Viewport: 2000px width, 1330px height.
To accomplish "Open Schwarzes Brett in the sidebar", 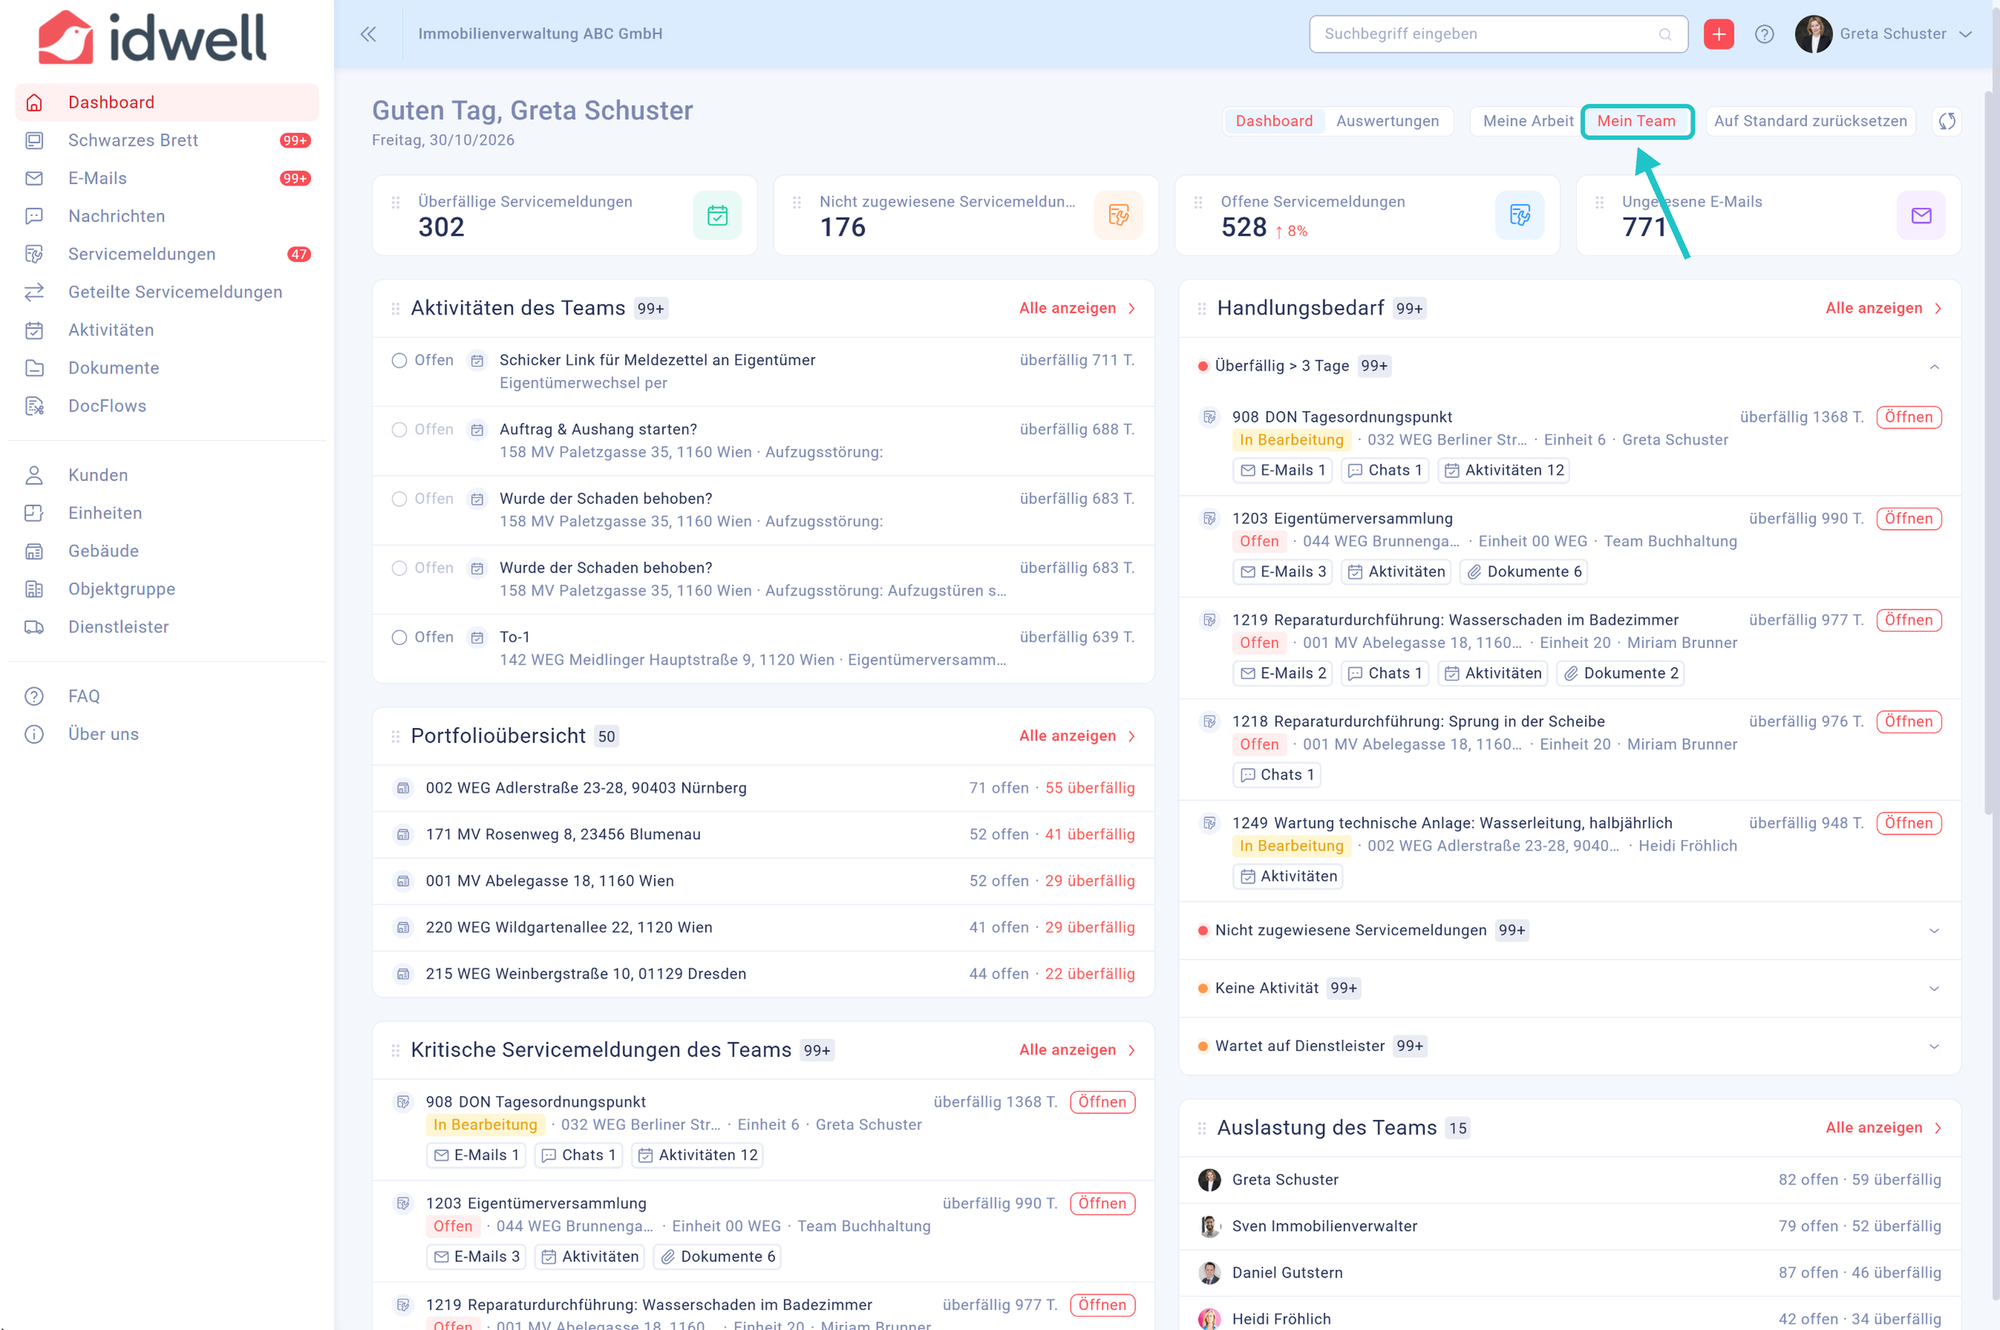I will [x=167, y=140].
